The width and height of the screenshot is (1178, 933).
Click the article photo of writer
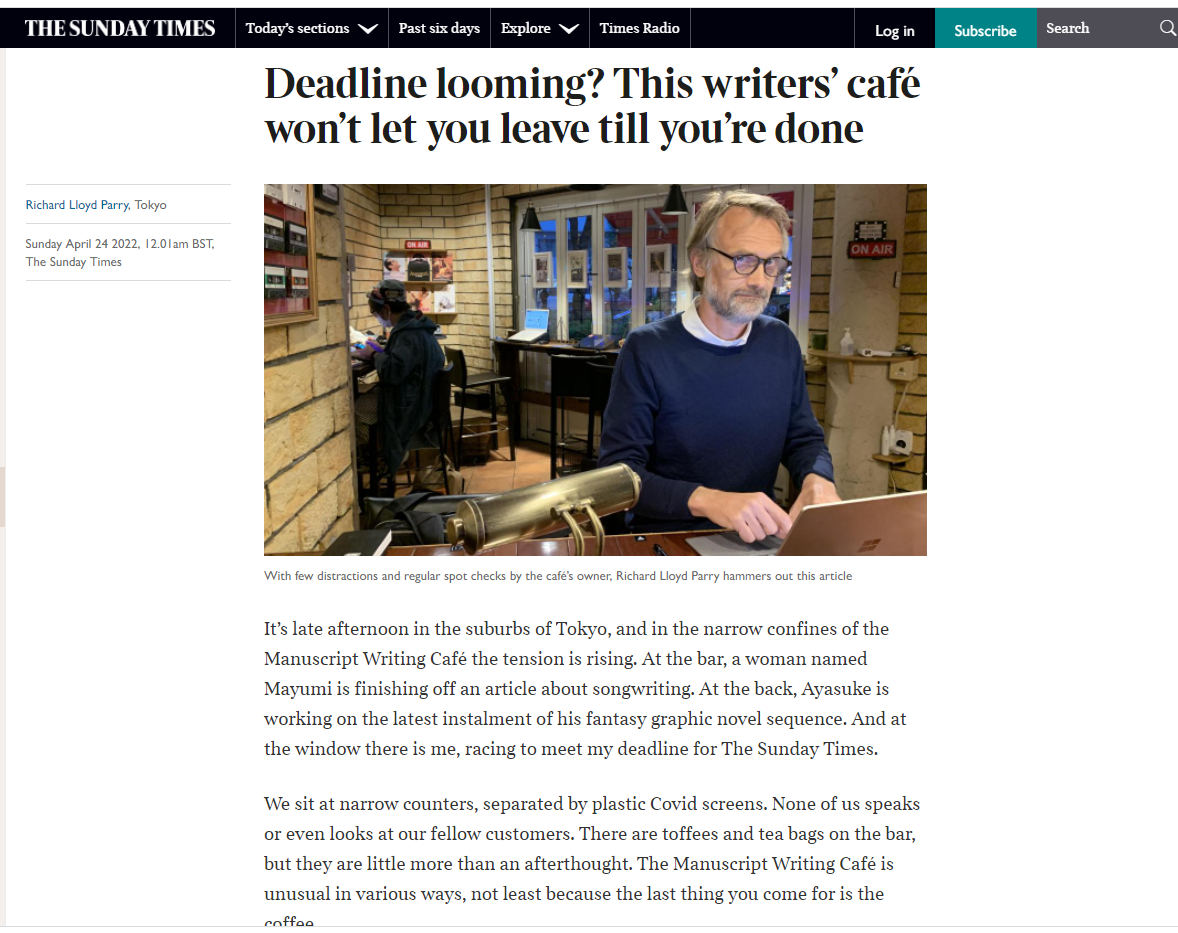(x=595, y=370)
